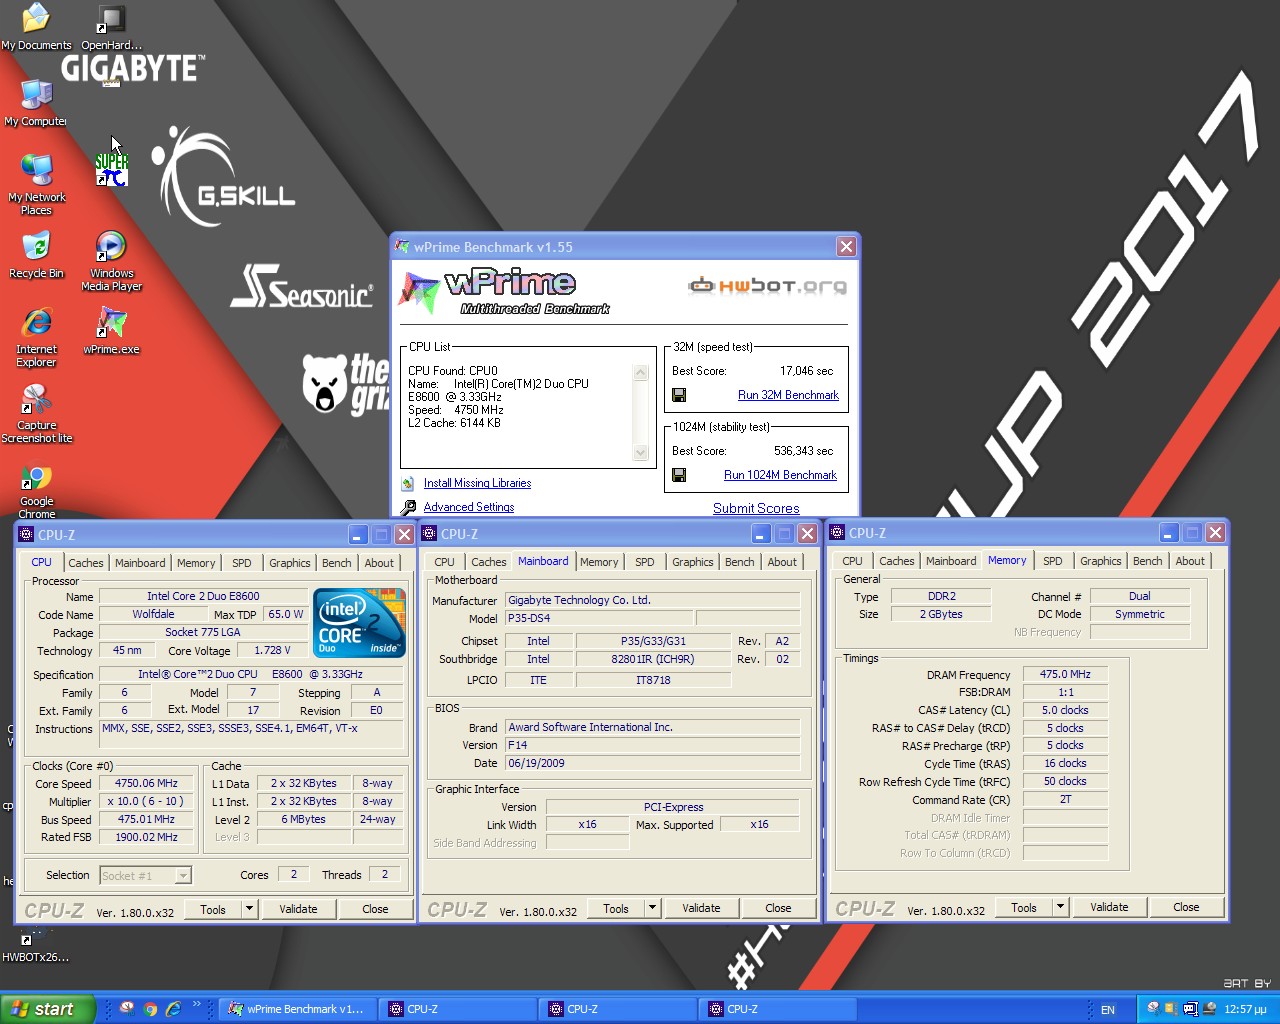Click the HWBOT.org logo in wPrime
Image resolution: width=1280 pixels, height=1024 pixels.
point(767,286)
